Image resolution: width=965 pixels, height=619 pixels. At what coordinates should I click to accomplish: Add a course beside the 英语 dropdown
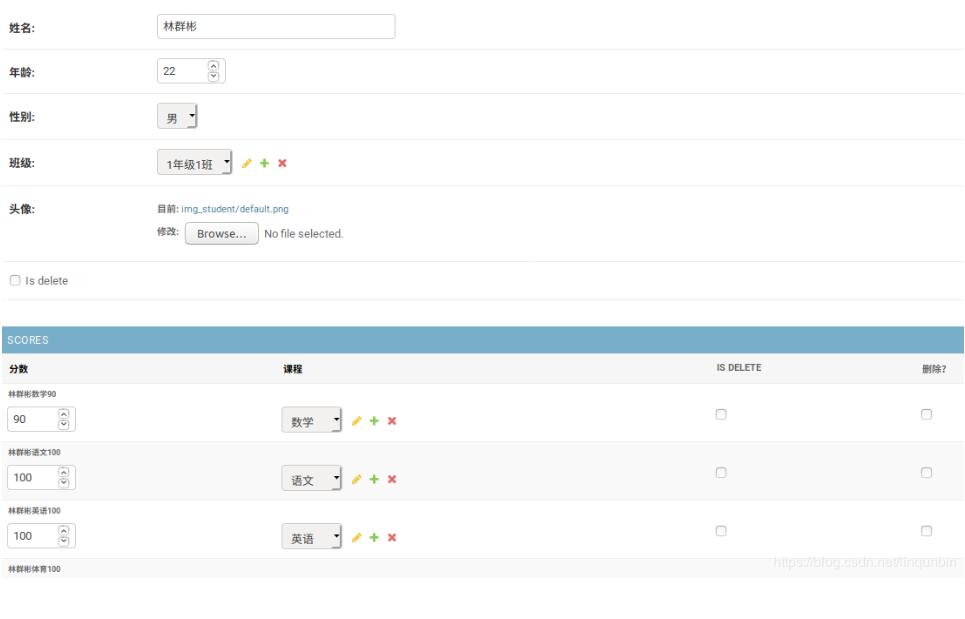tap(374, 537)
